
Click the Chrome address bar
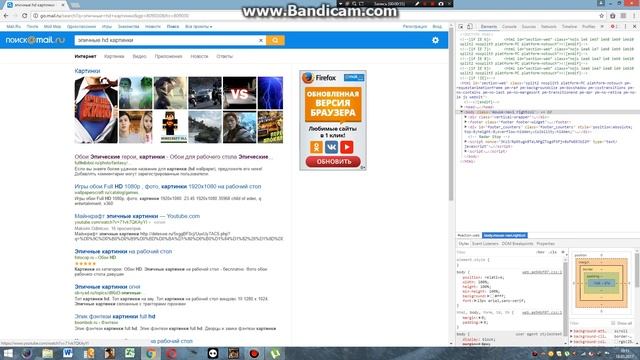[314, 16]
